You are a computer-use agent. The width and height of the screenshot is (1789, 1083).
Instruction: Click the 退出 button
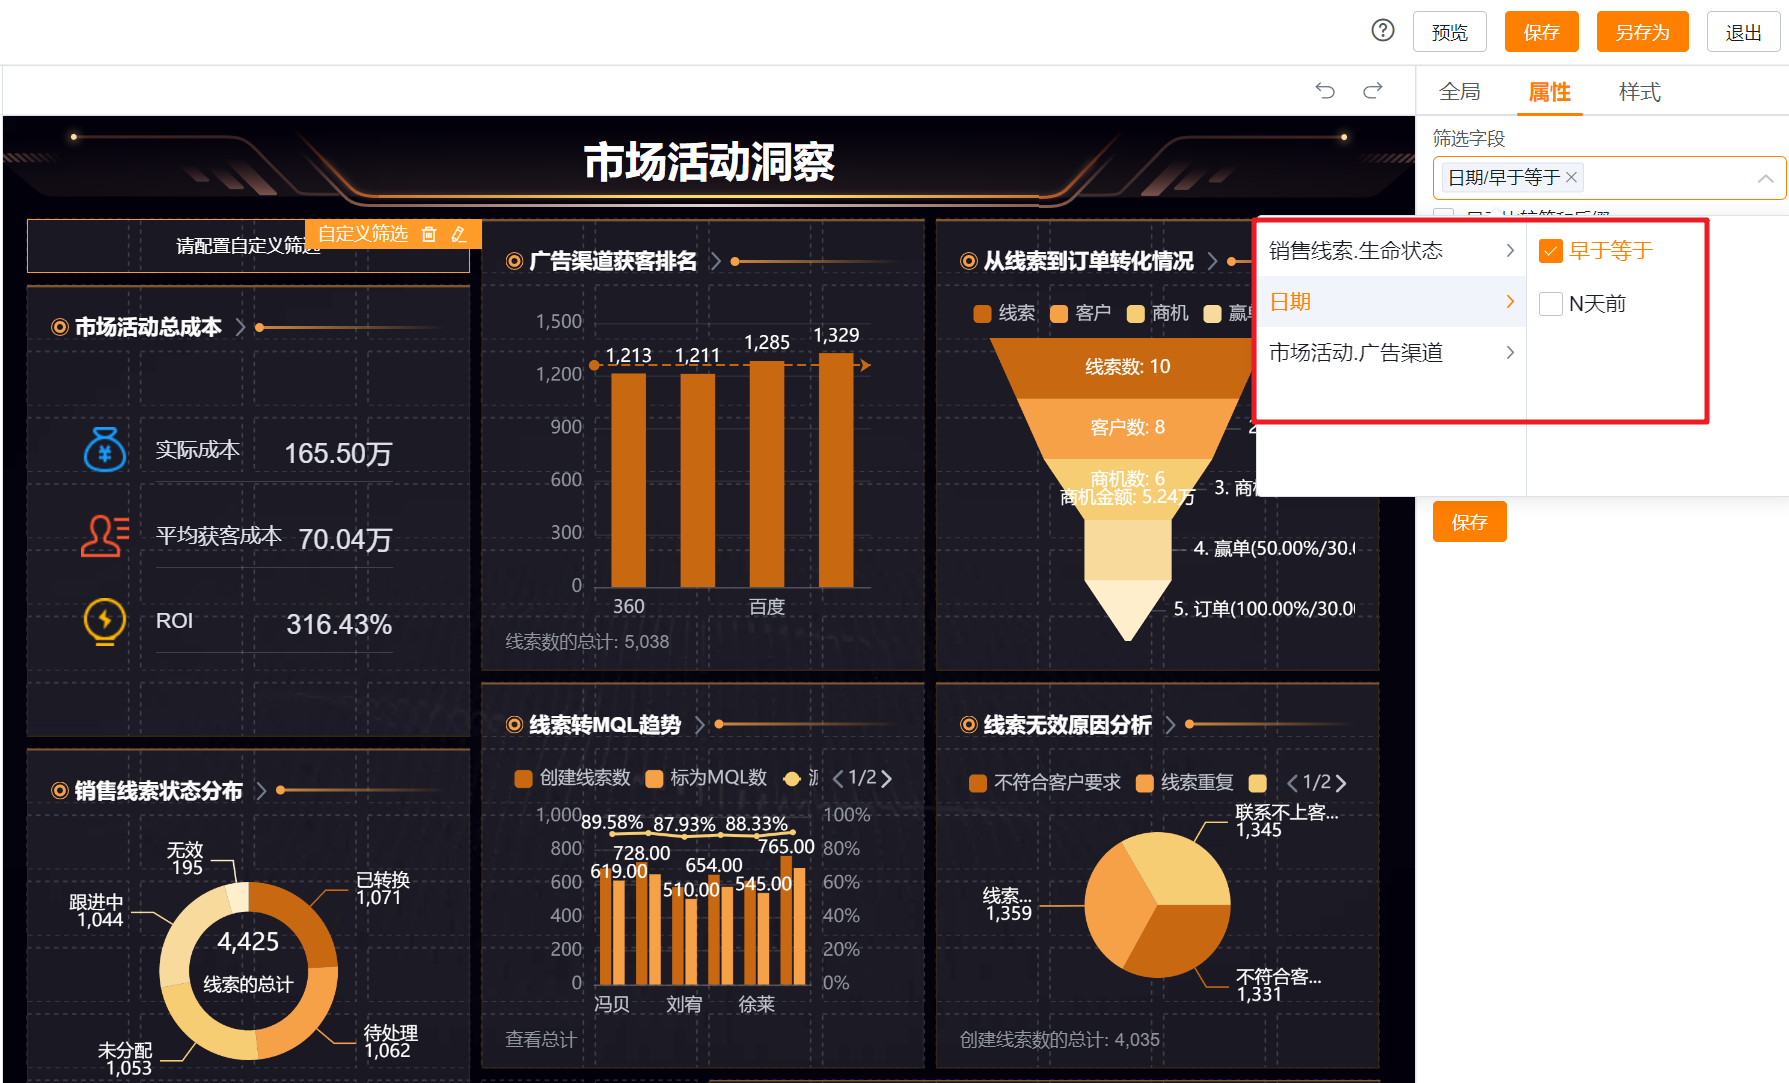pos(1743,32)
